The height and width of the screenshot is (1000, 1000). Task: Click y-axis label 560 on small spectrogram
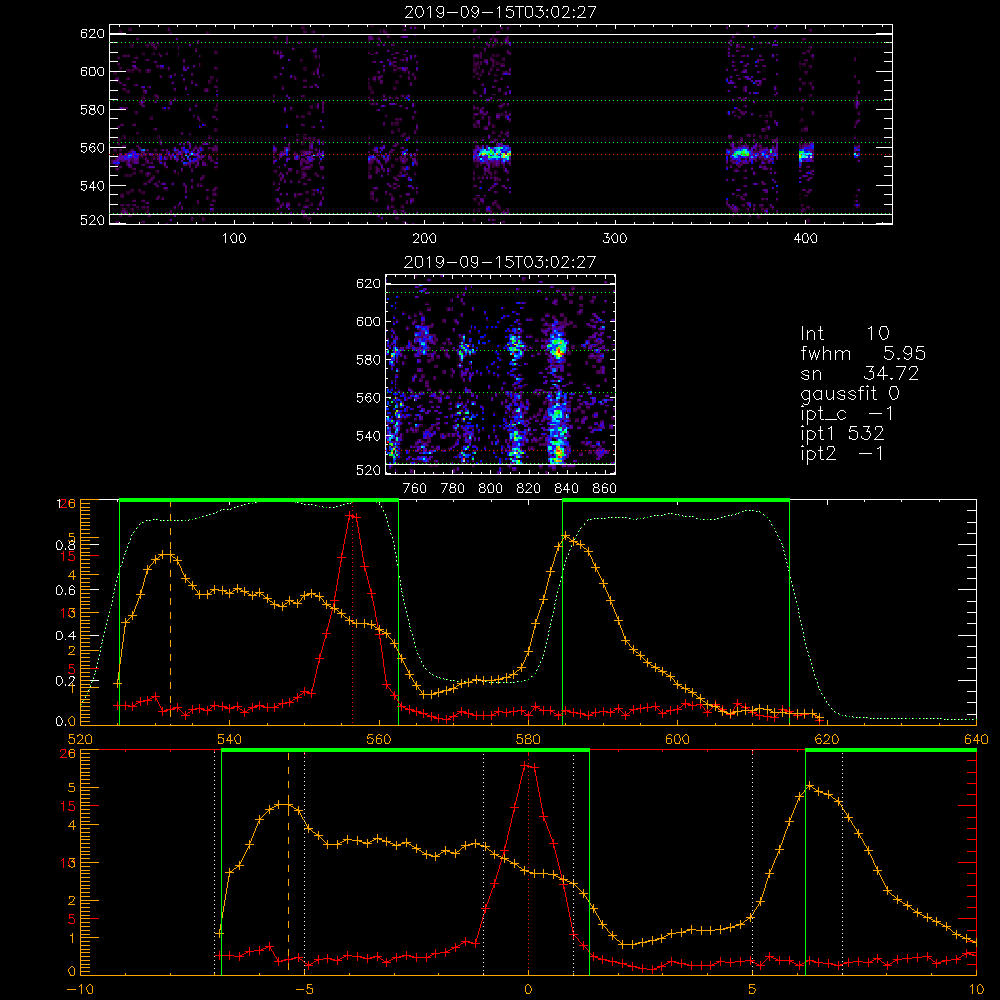[368, 398]
